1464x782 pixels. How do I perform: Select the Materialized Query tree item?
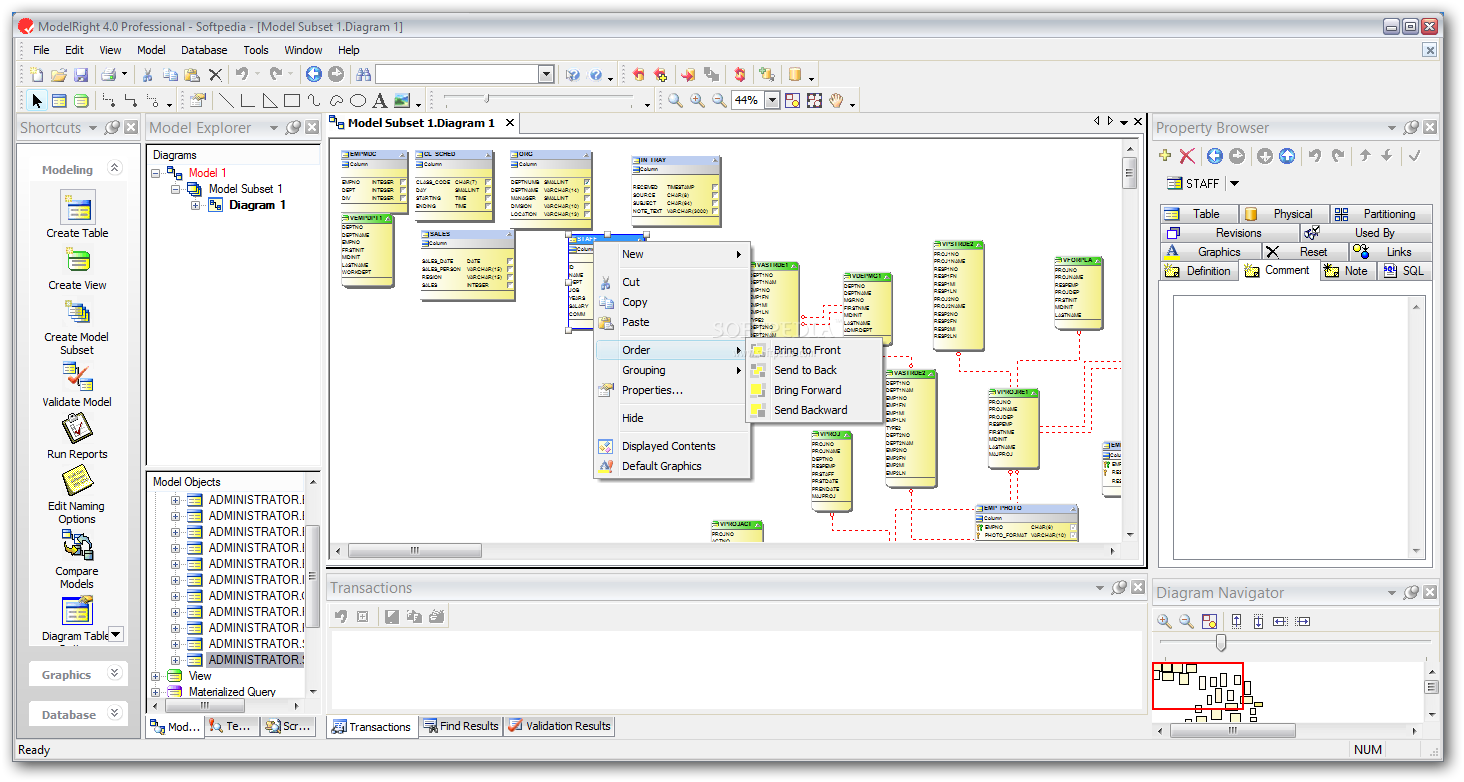(232, 692)
